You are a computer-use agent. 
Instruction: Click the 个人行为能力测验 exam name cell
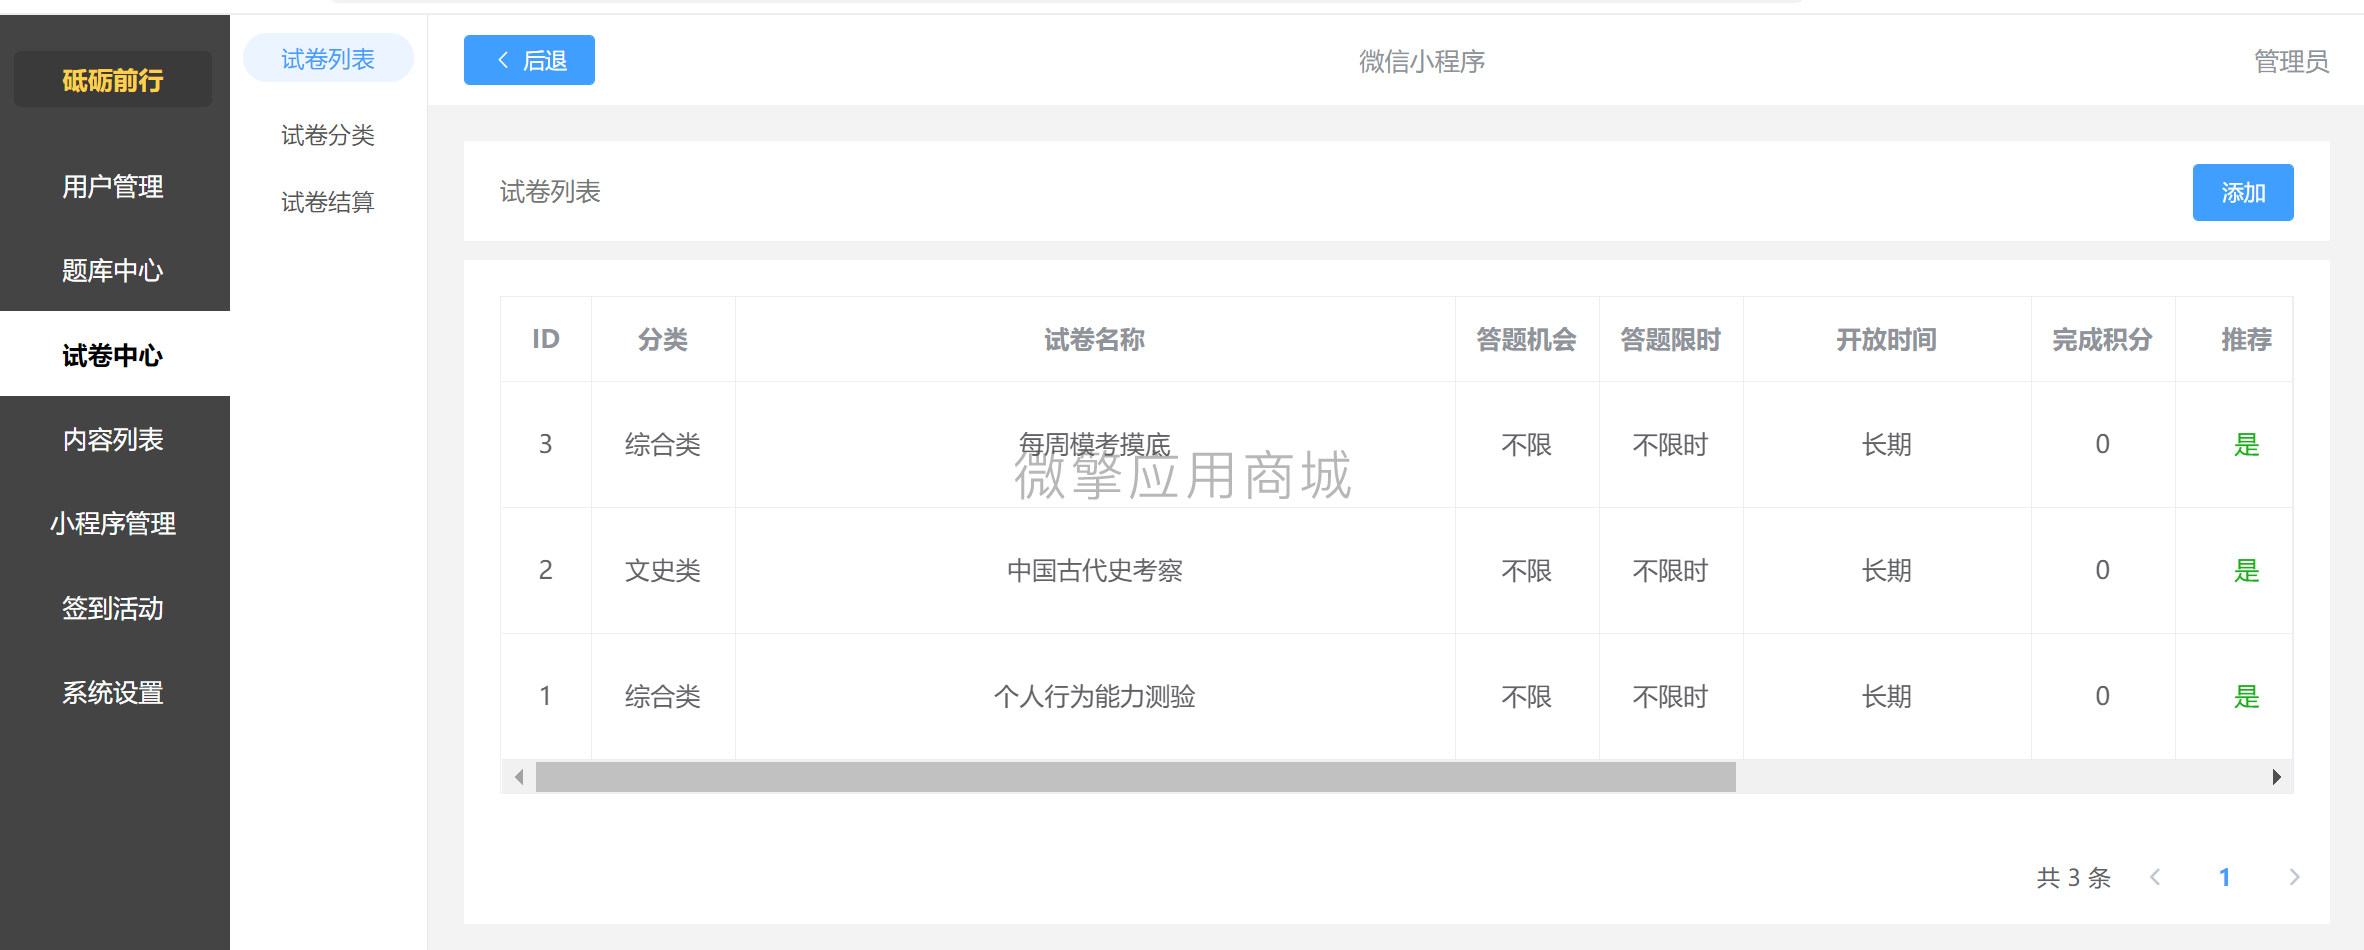1095,696
